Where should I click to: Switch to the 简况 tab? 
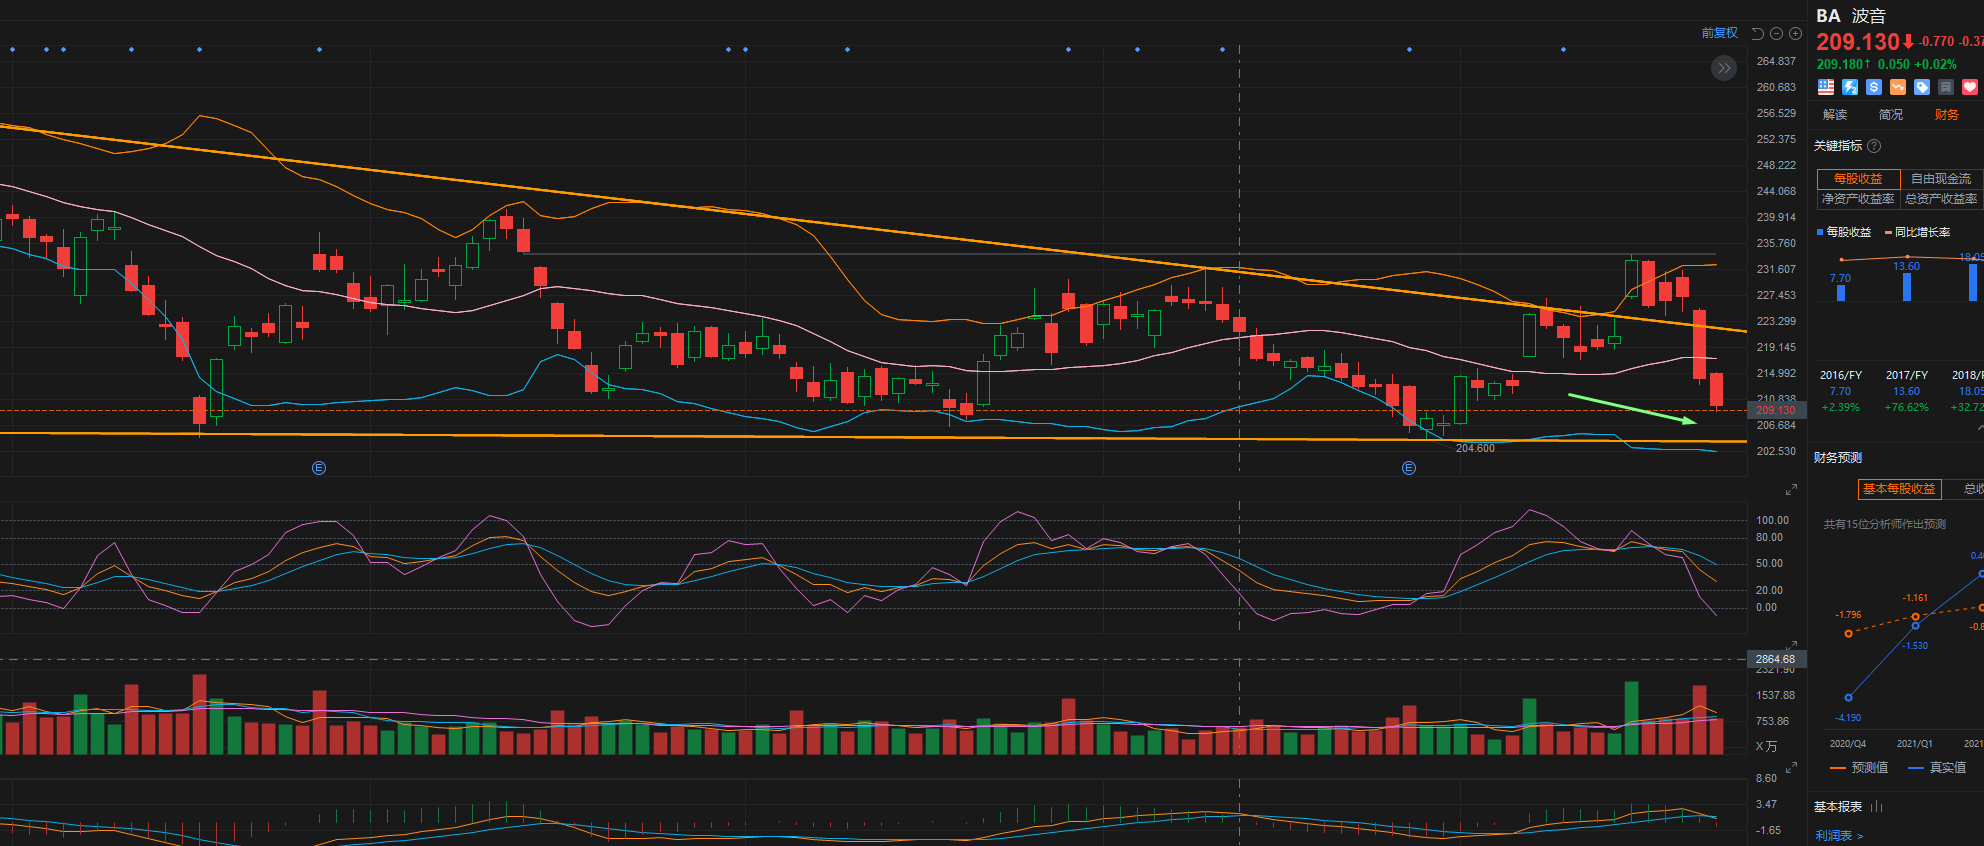click(1891, 115)
